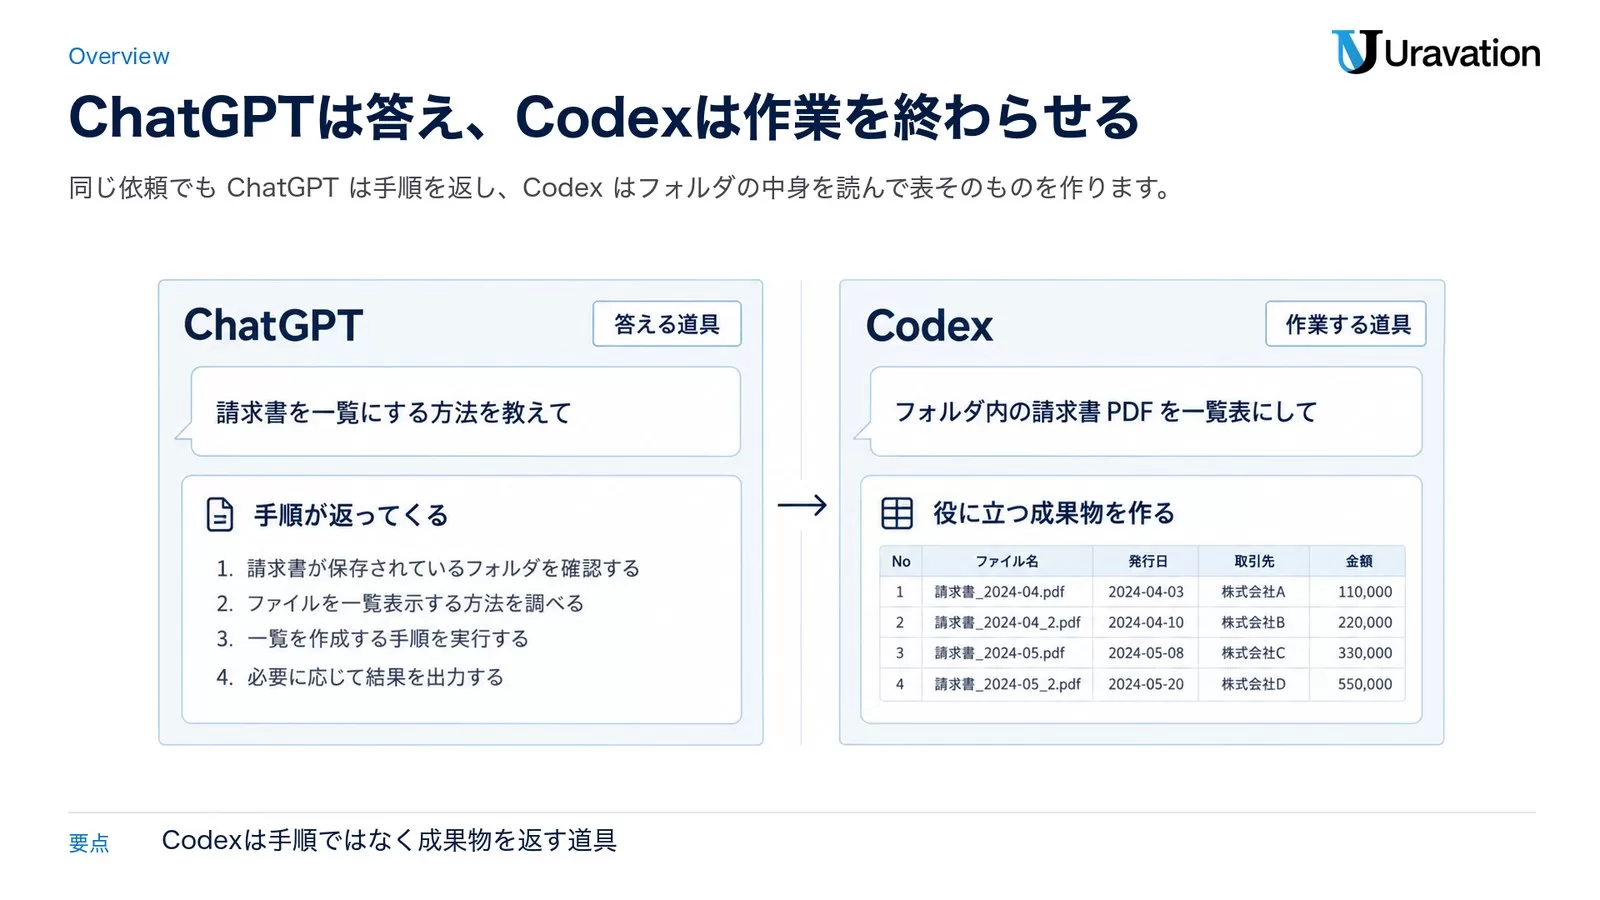The image size is (1600, 900).
Task: Click file name 請求書_2024-05_2.pdf
Action: 1007,684
